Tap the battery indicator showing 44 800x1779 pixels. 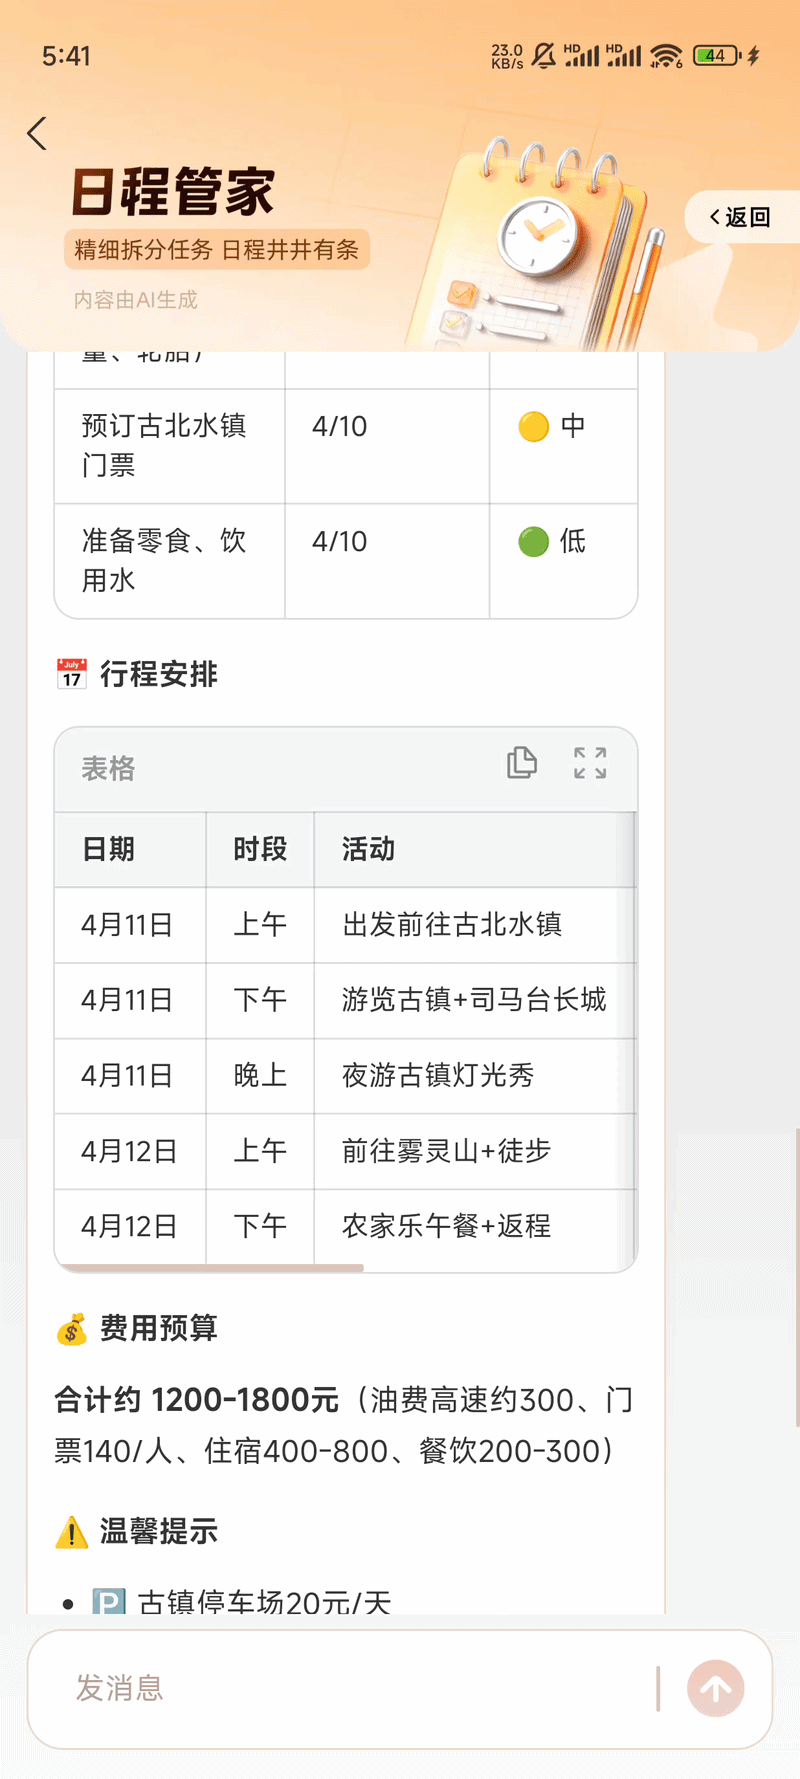pos(714,56)
